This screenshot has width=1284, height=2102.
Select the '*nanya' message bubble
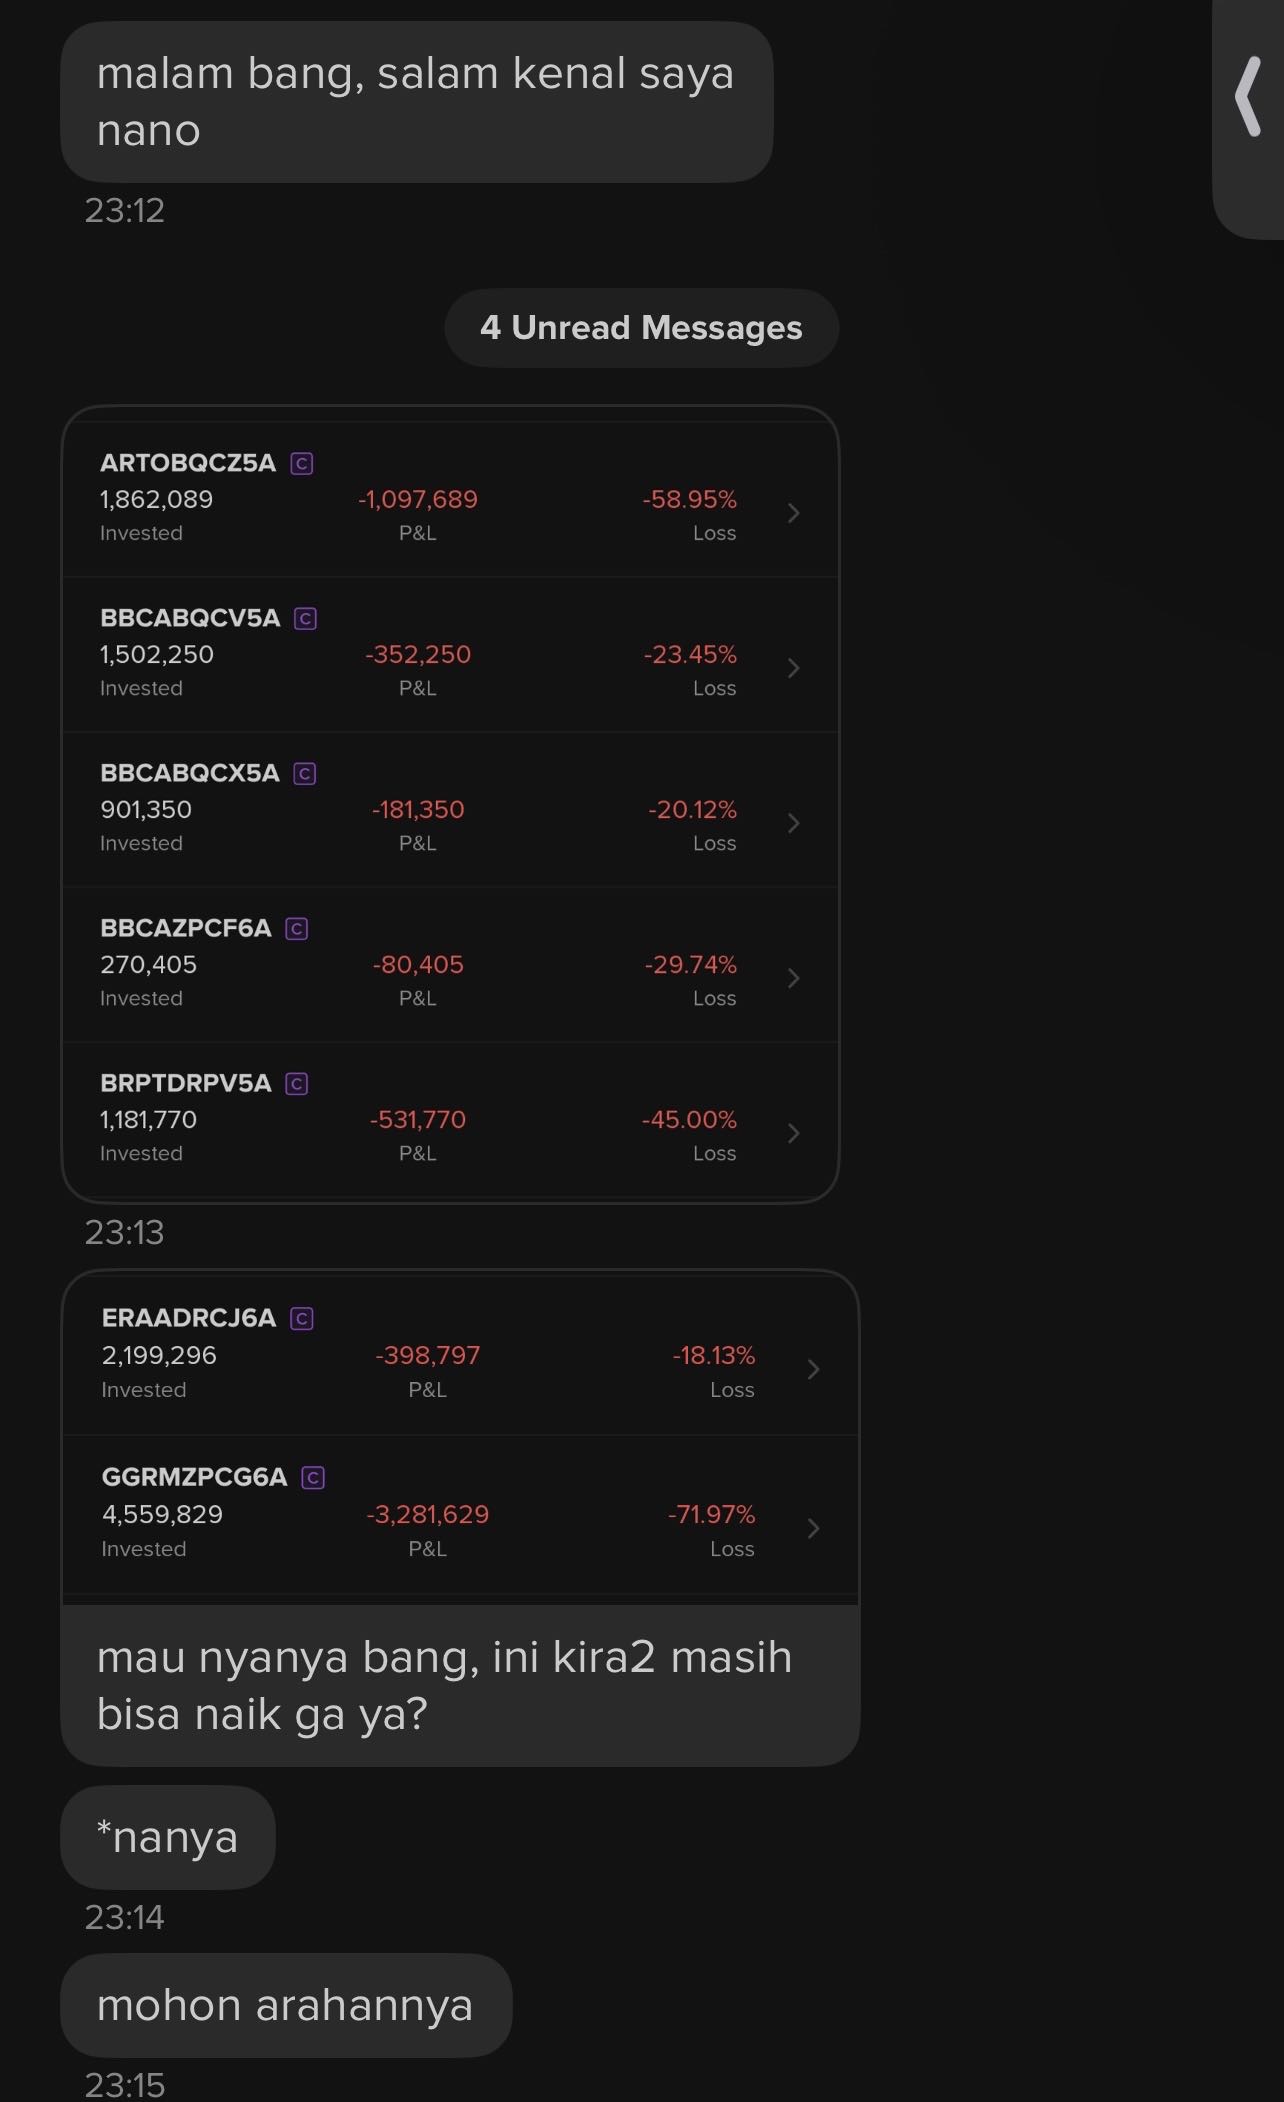[x=168, y=1837]
